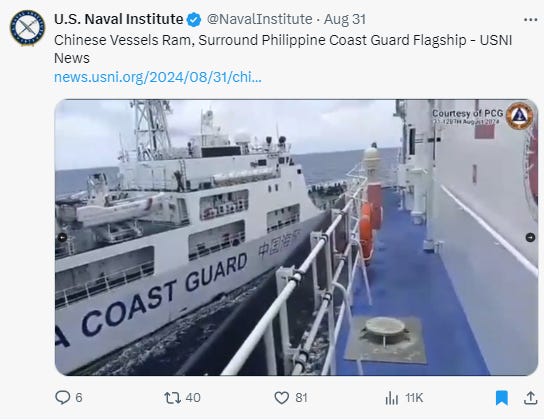The width and height of the screenshot is (544, 420).
Task: Click the PCG logo watermark in the image
Action: click(519, 116)
